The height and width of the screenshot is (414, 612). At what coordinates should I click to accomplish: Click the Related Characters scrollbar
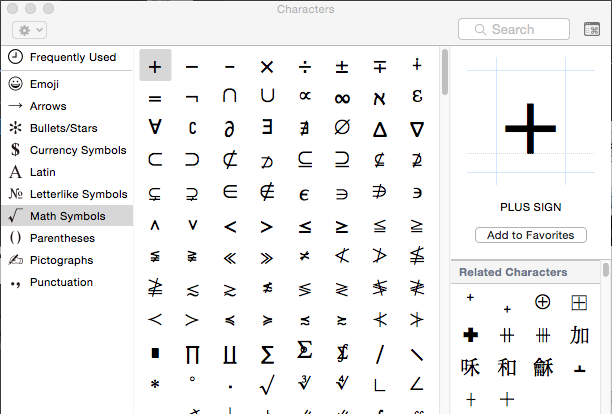tap(606, 270)
